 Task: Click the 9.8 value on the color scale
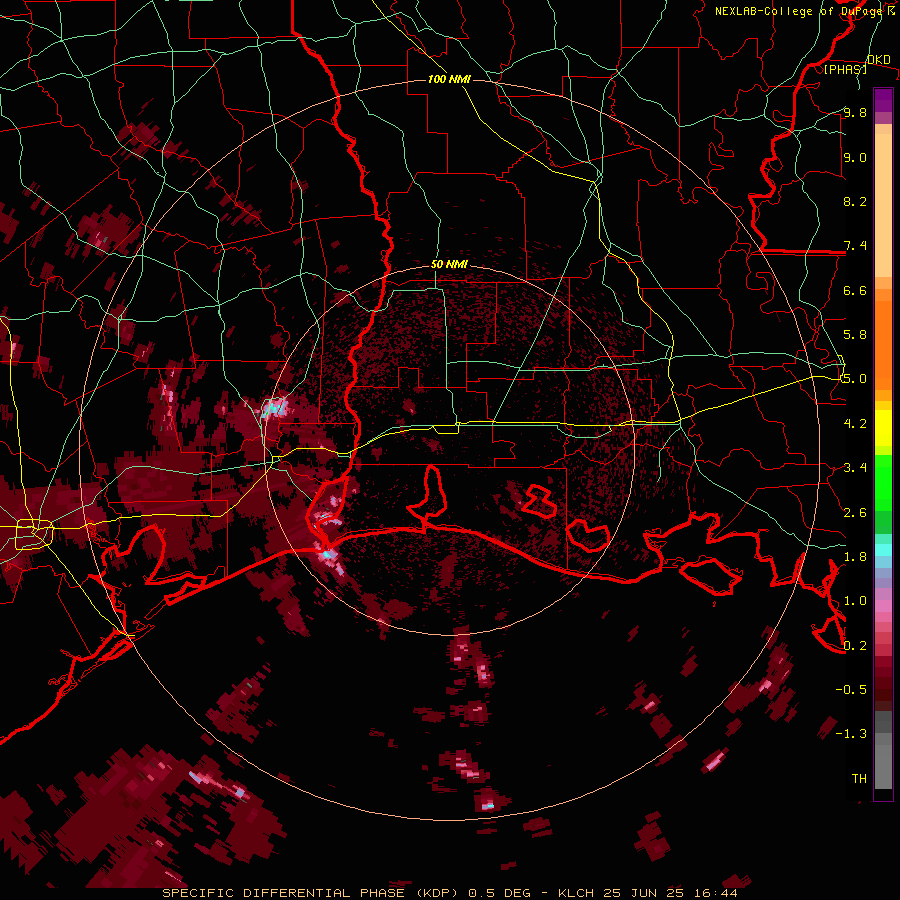pos(855,113)
